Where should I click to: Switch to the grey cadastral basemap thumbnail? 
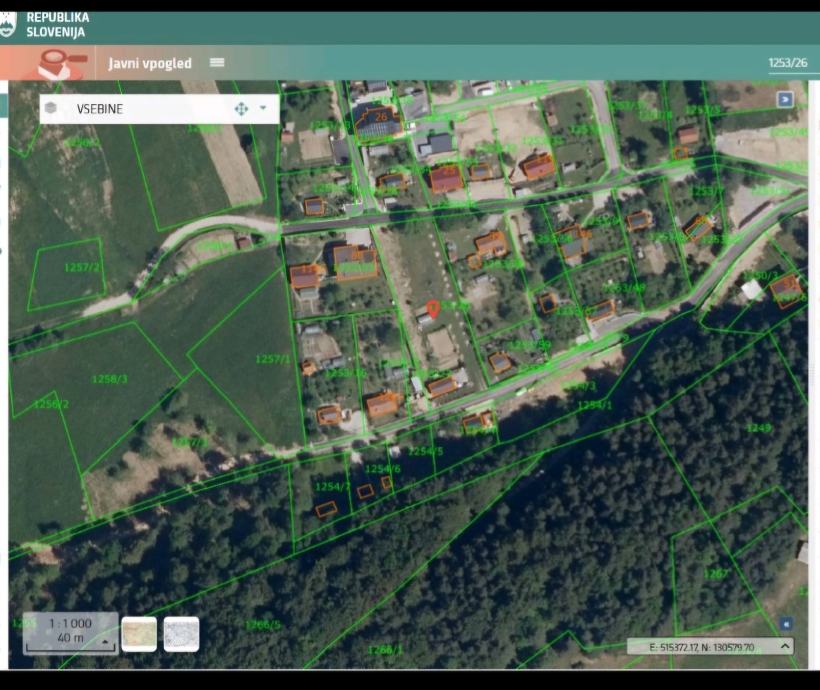181,633
